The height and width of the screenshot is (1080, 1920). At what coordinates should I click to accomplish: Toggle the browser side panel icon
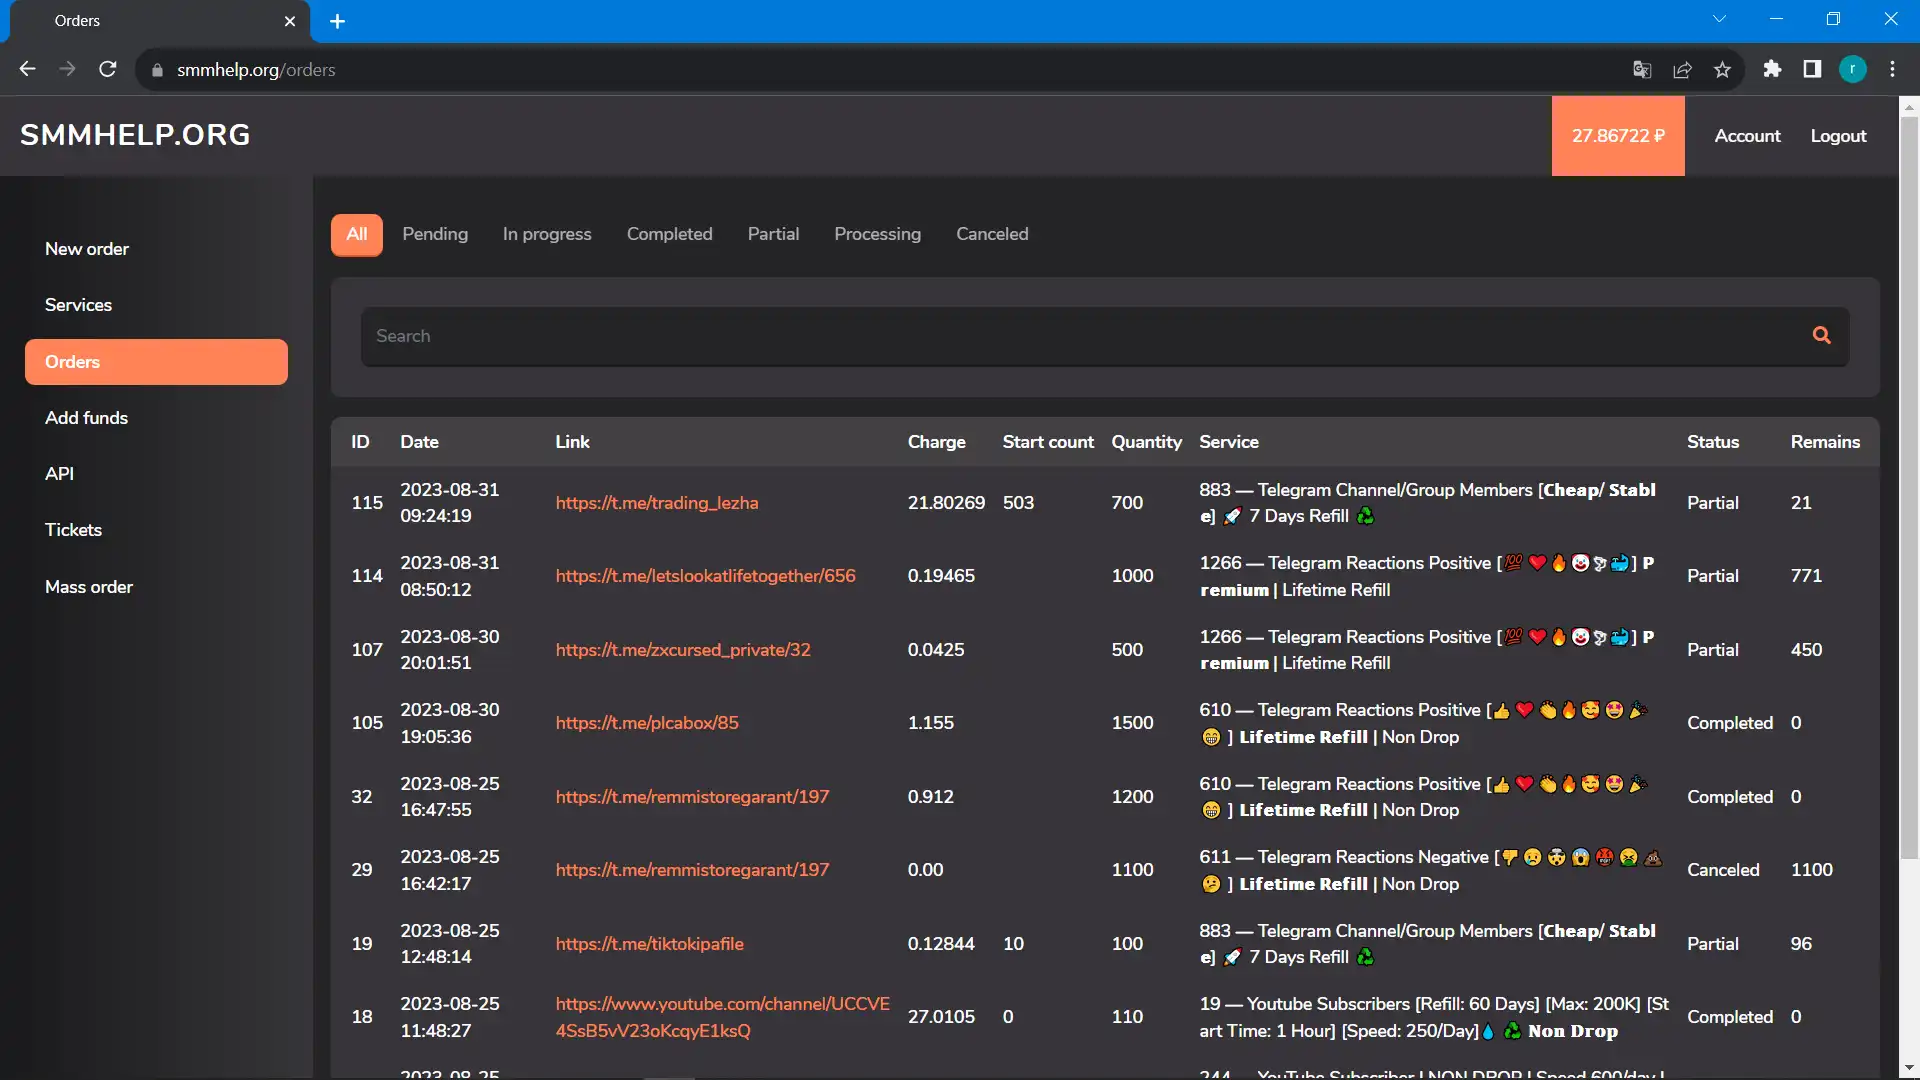tap(1812, 69)
